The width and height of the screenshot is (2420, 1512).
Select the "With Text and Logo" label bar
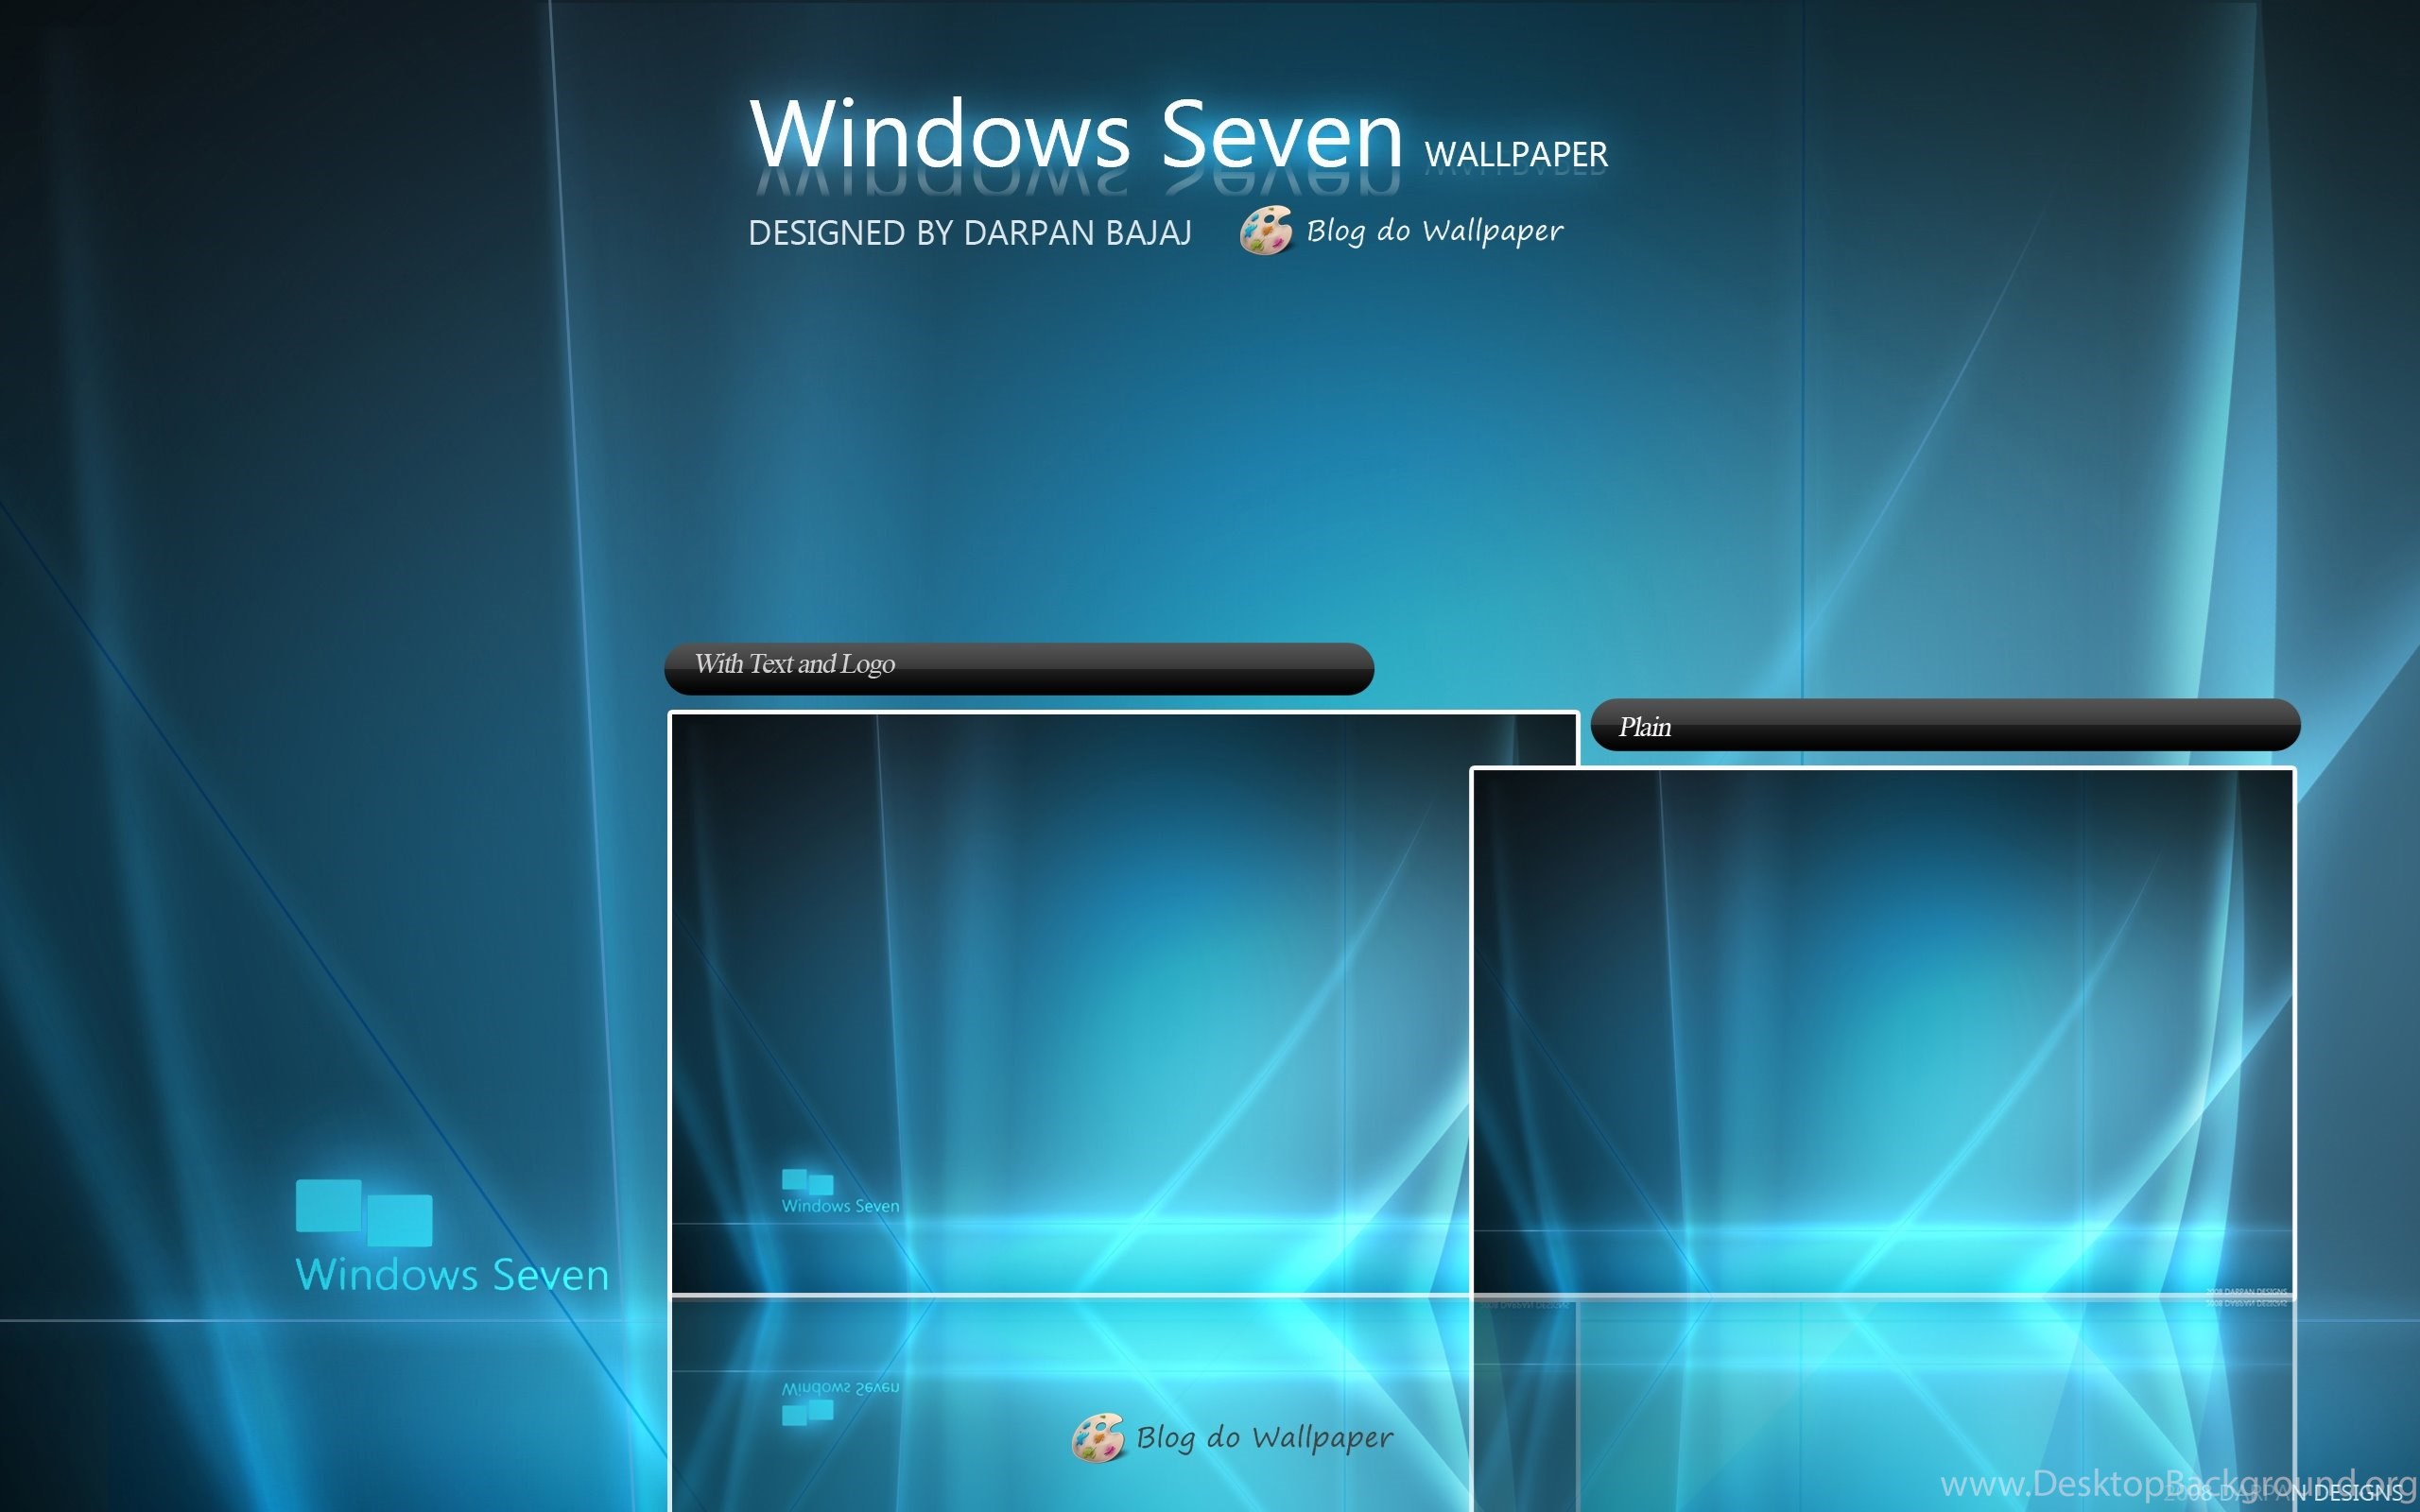[x=1018, y=668]
